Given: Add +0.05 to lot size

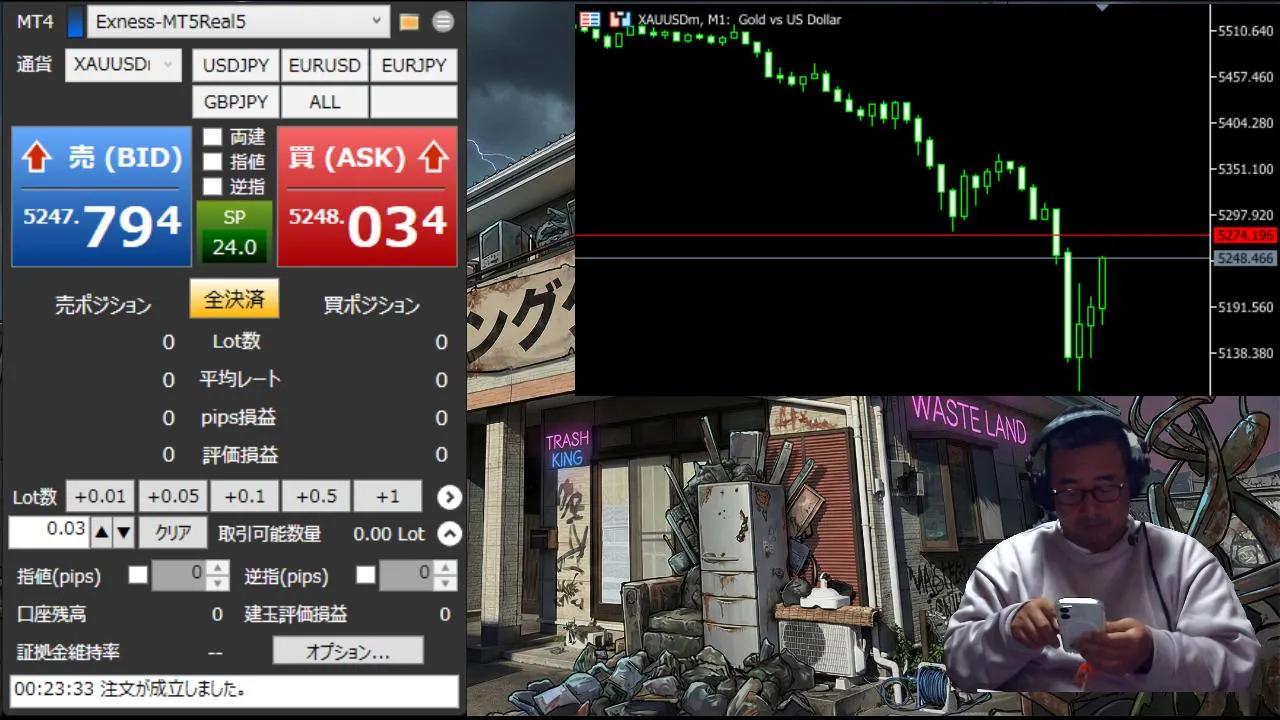Looking at the screenshot, I should coord(173,496).
